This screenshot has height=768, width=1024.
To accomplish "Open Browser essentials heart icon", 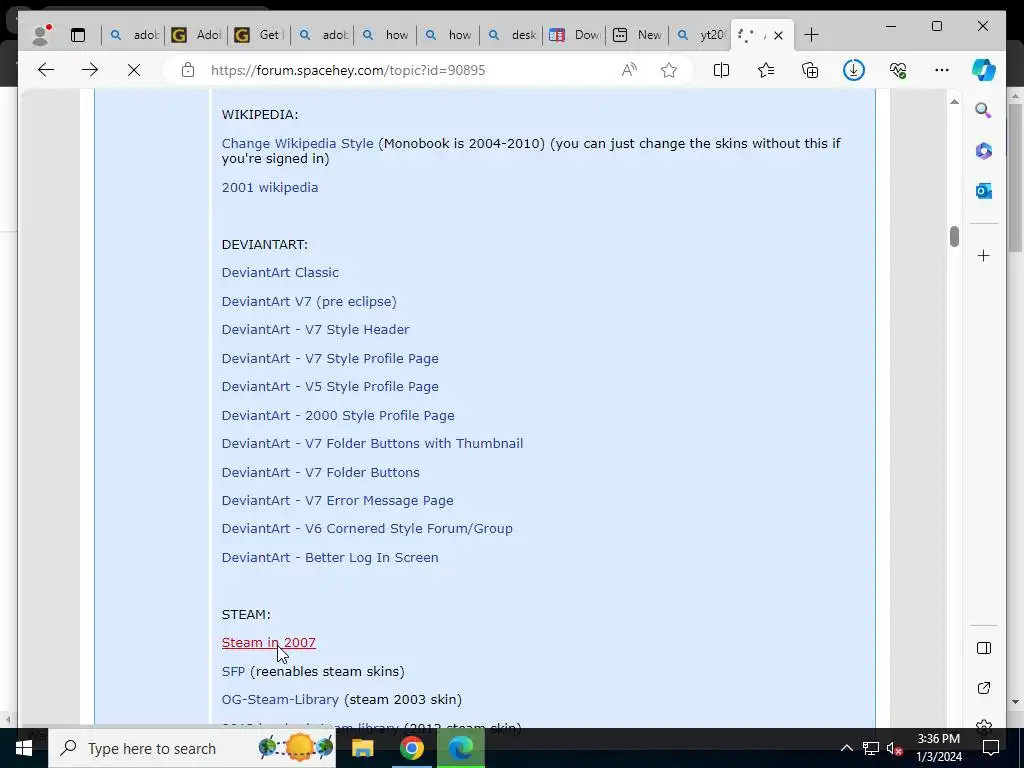I will click(x=898, y=70).
